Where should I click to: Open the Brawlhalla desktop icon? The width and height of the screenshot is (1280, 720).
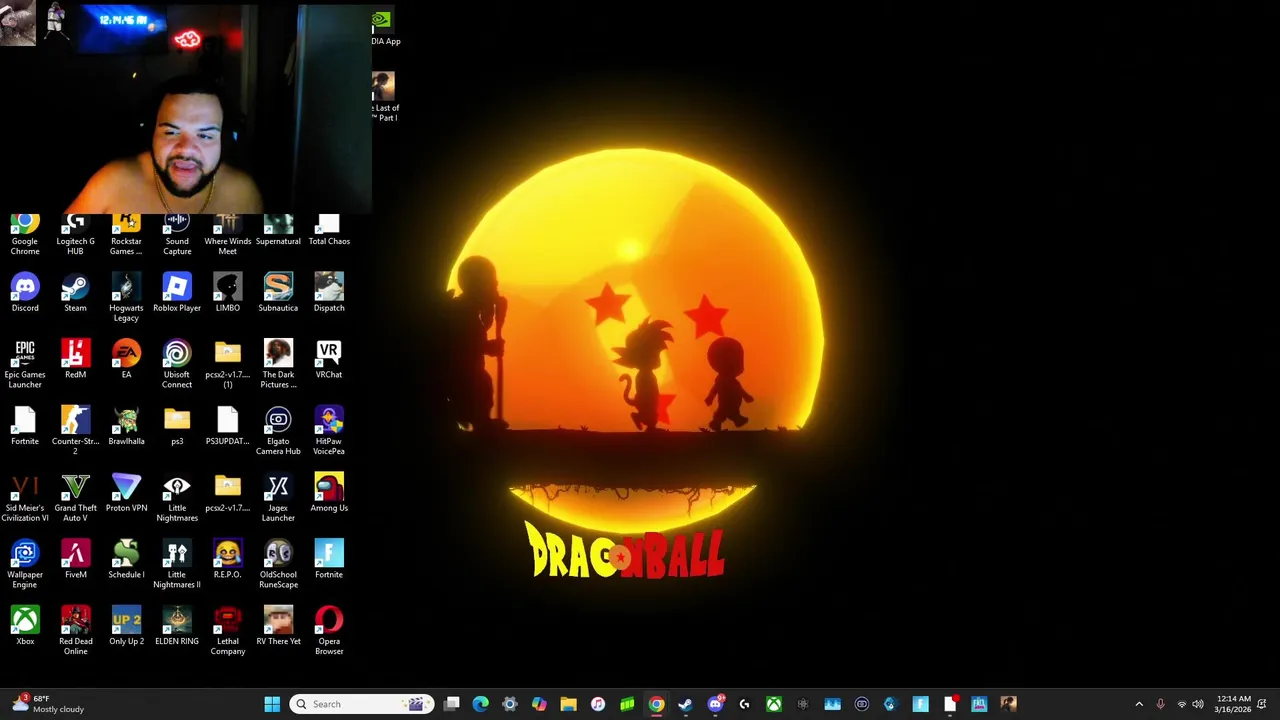[x=126, y=426]
